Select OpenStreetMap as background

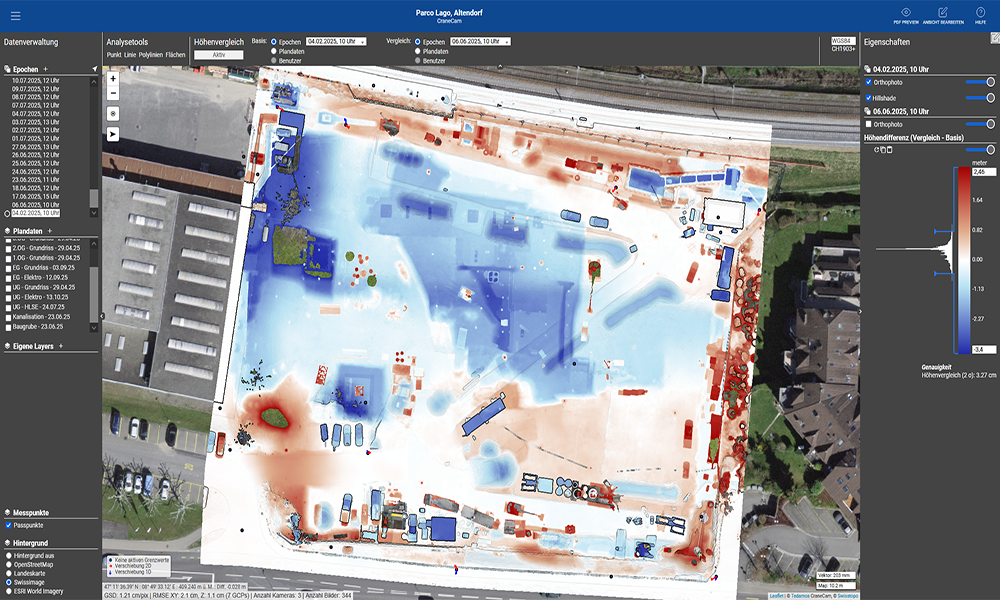tap(9, 563)
